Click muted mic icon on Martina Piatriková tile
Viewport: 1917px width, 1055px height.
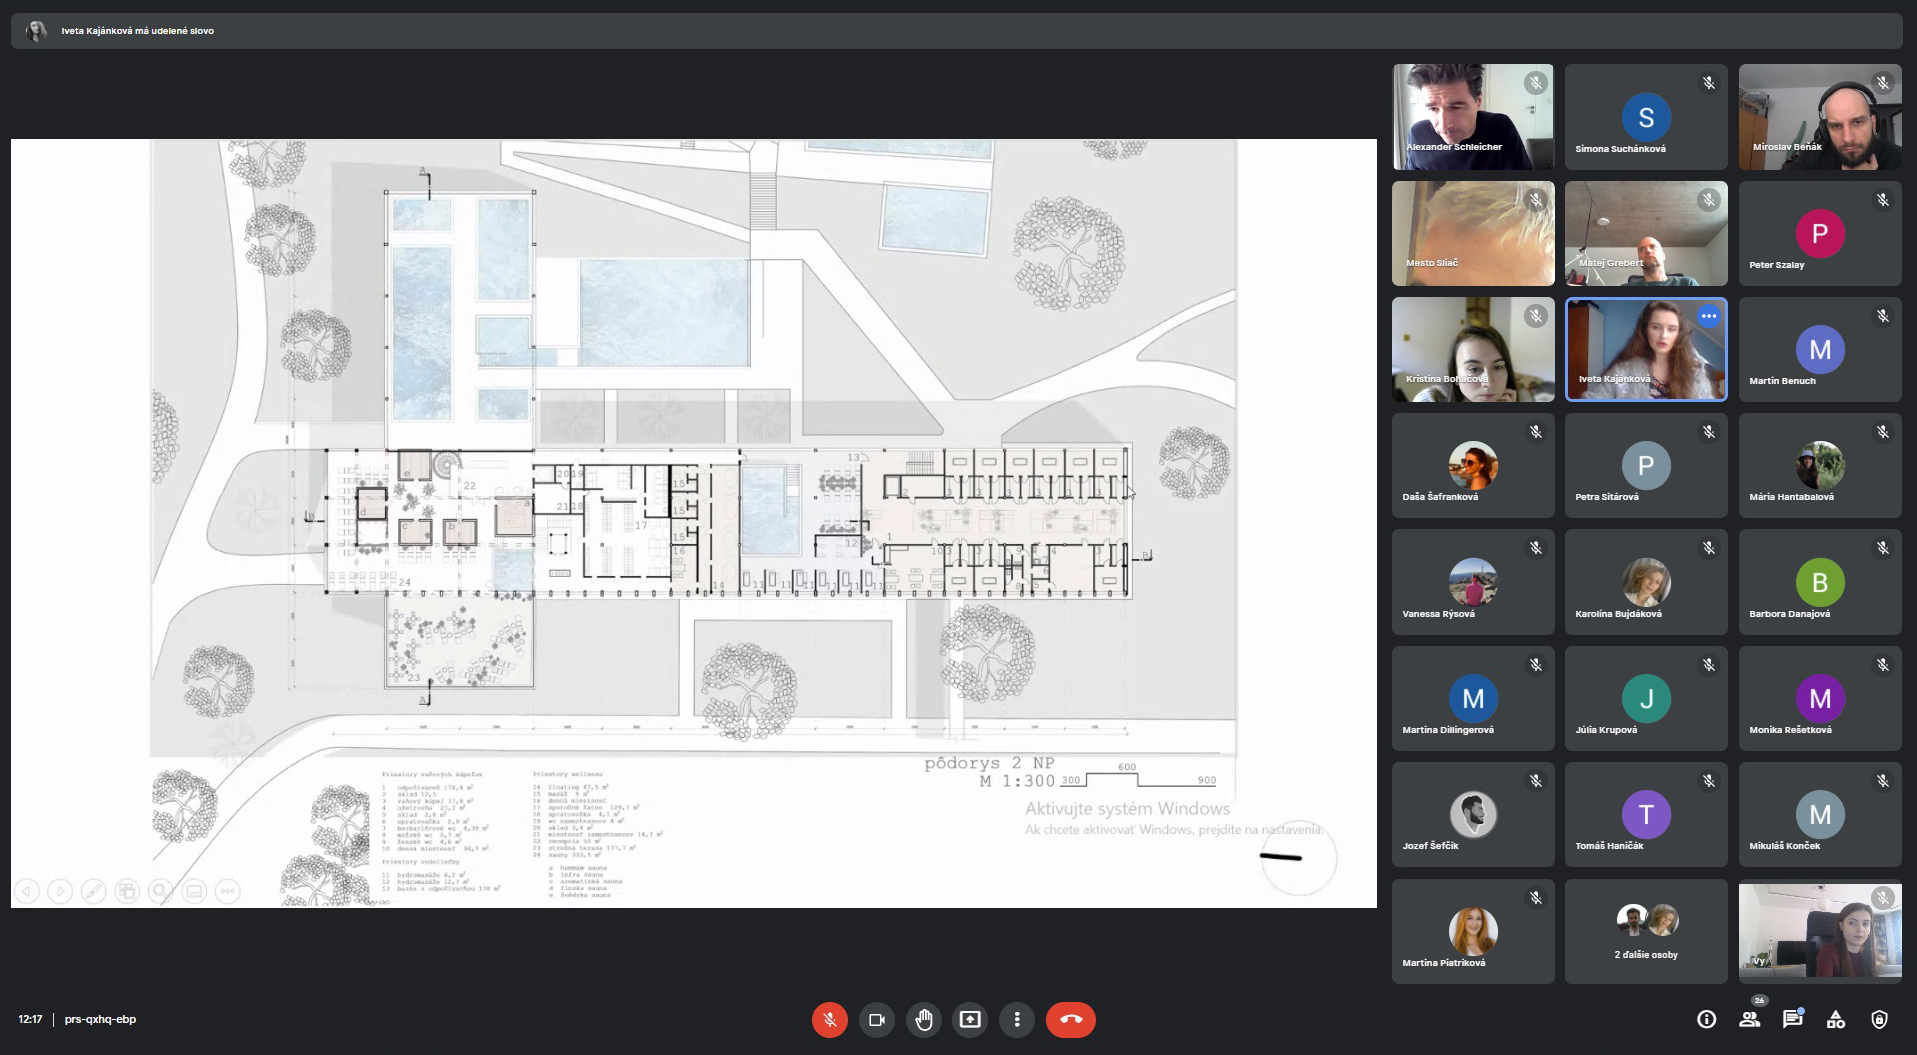pyautogui.click(x=1536, y=898)
